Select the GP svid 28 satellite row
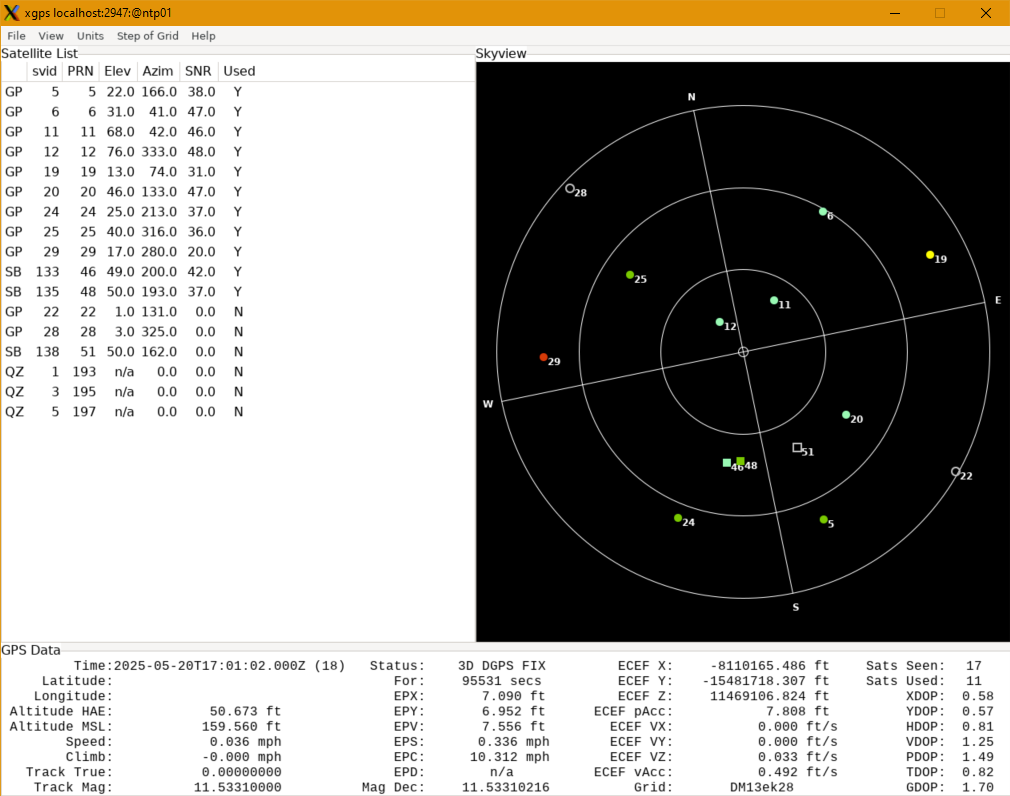 tap(238, 332)
